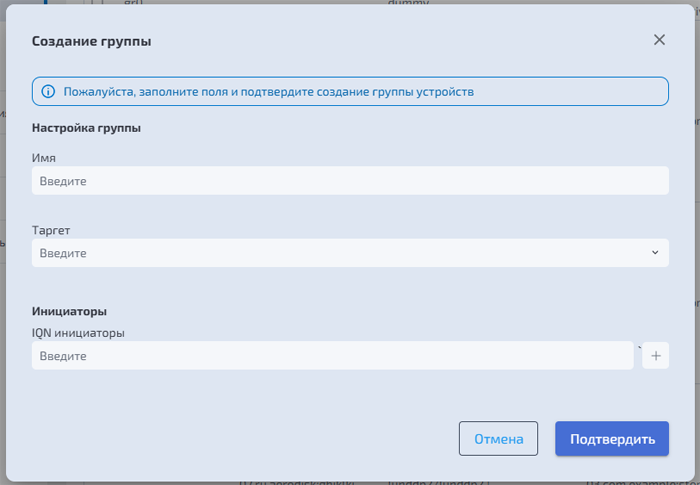Add initiator with the plus button
This screenshot has height=485, width=700.
(655, 355)
